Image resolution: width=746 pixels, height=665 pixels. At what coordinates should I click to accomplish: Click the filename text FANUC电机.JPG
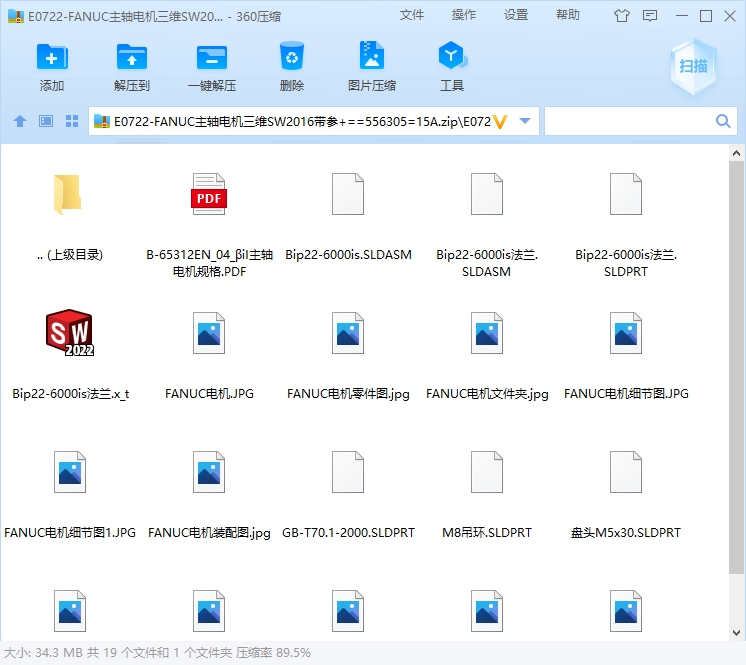[x=209, y=394]
